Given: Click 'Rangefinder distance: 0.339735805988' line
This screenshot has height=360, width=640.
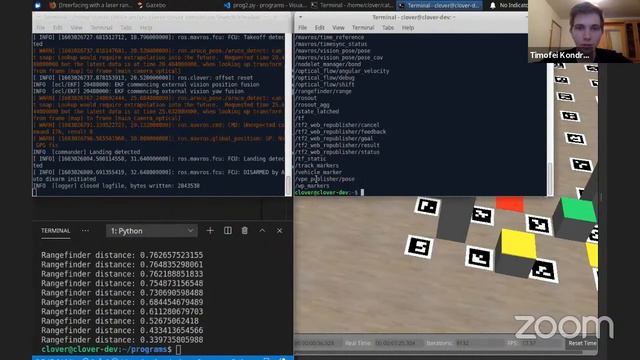Looking at the screenshot, I should point(122,340).
